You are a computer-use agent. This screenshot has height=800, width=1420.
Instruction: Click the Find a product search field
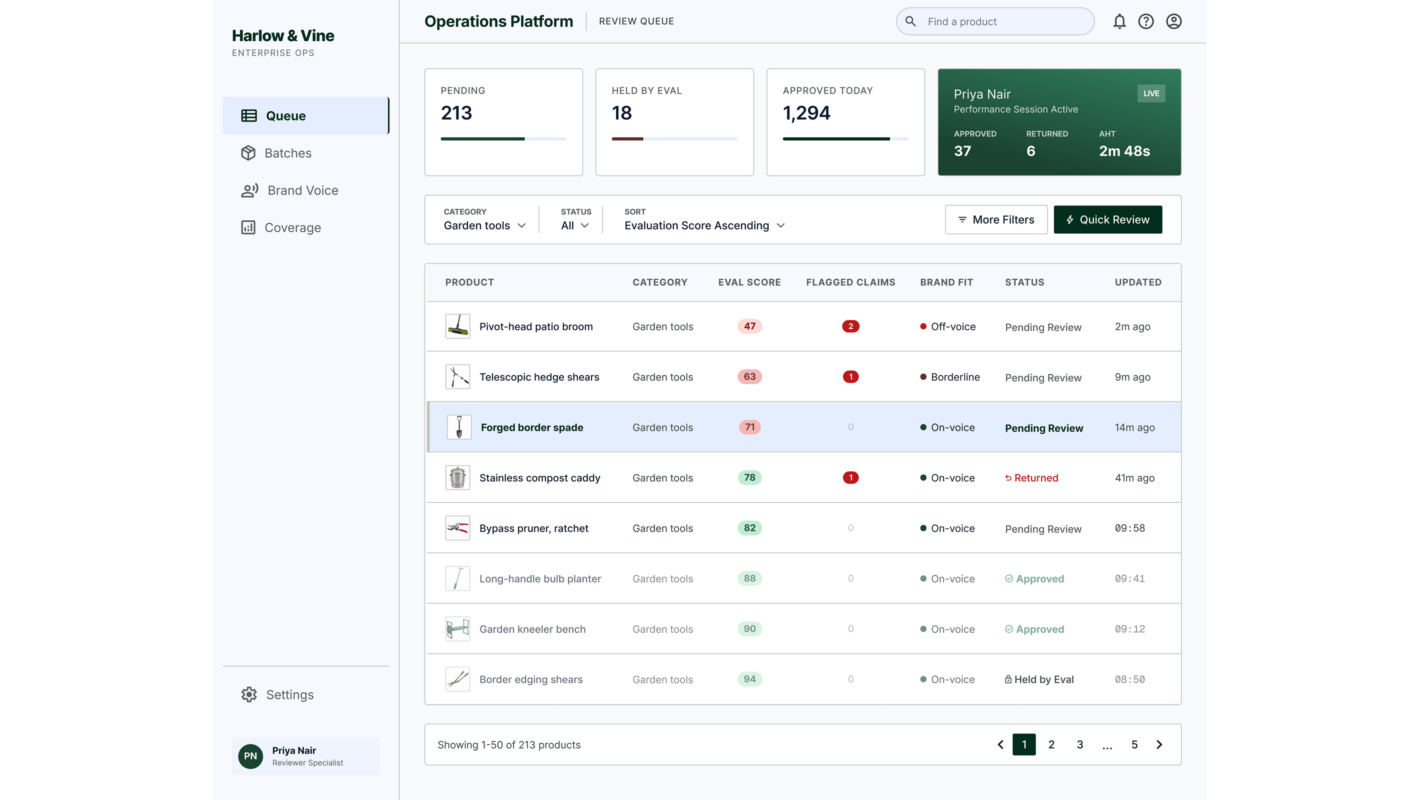(x=995, y=21)
